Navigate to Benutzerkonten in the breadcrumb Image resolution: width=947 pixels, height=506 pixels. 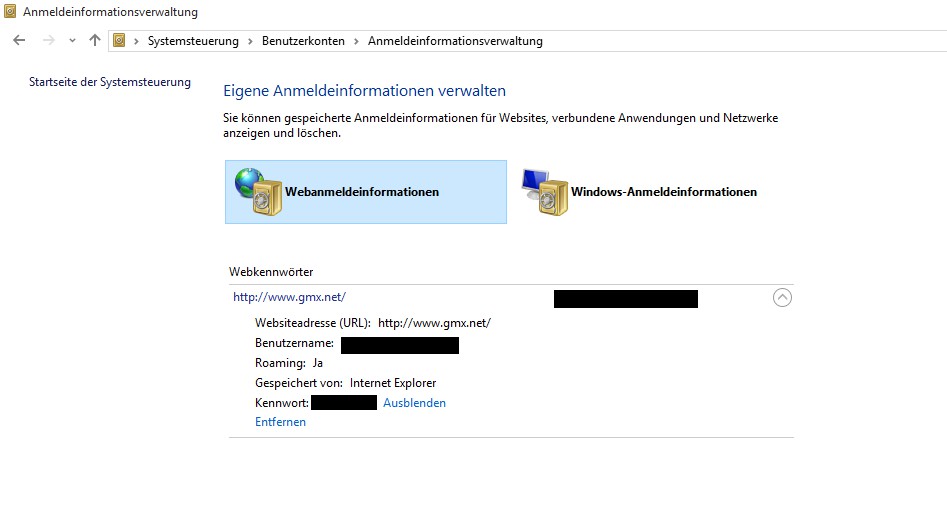coord(303,41)
